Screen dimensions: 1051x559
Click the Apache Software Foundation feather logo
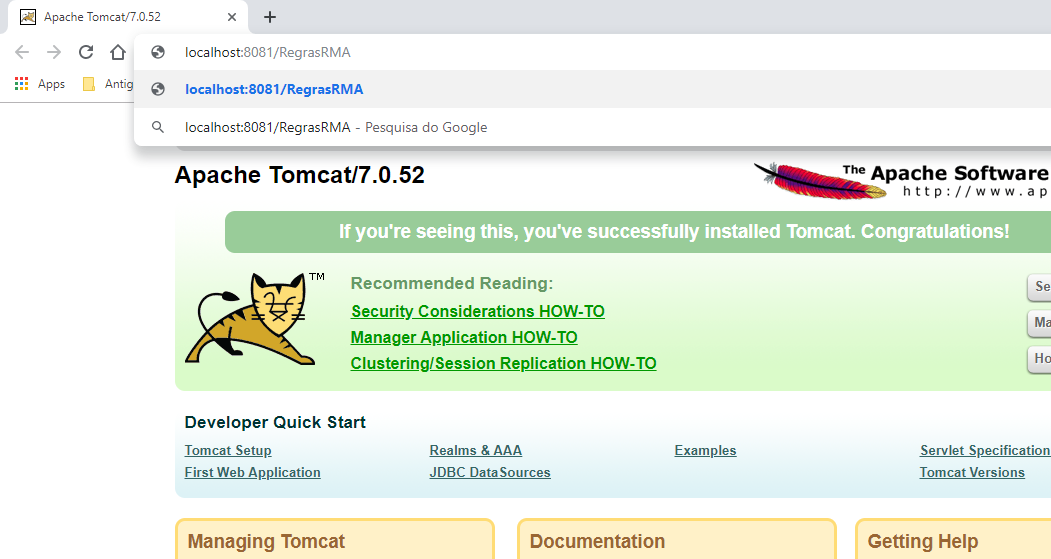(902, 180)
